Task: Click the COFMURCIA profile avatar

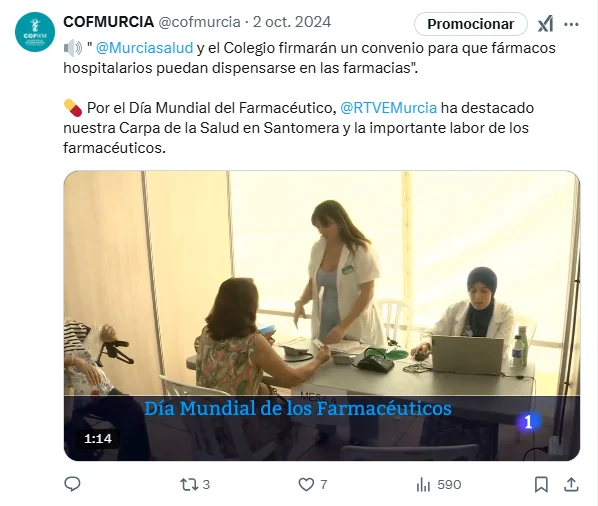Action: click(35, 32)
